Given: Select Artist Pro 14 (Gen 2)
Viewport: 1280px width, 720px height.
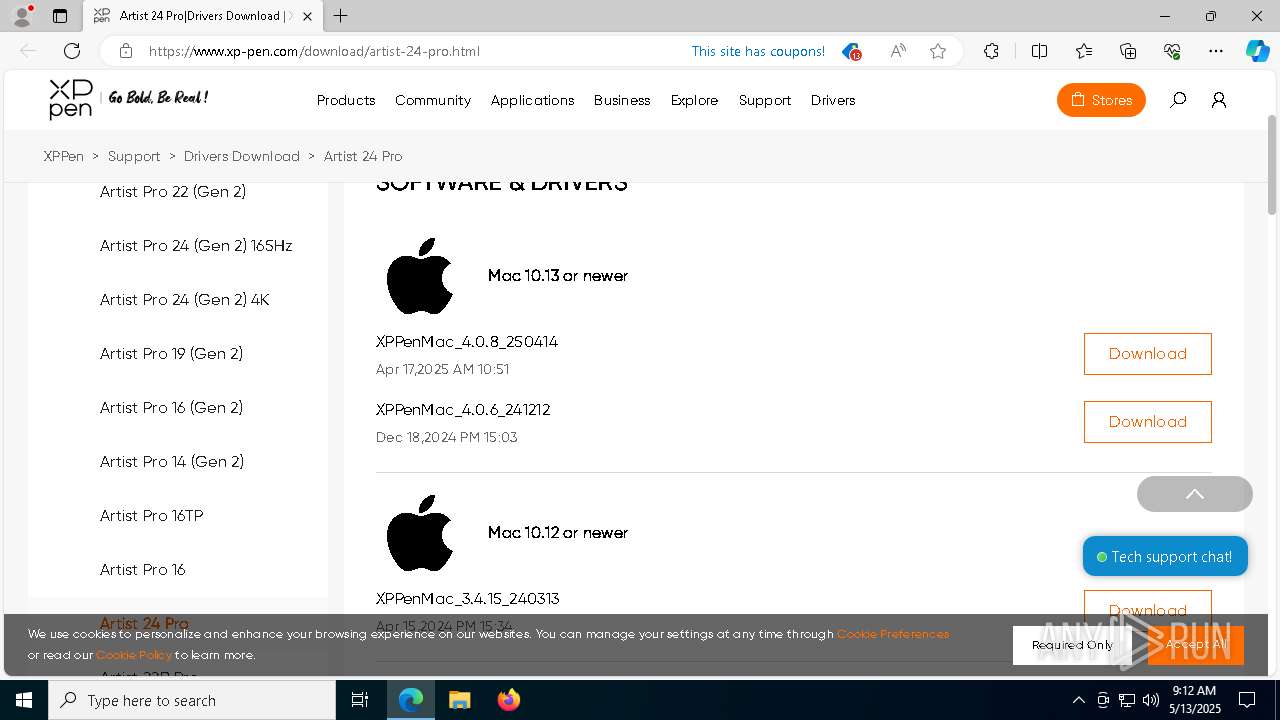Looking at the screenshot, I should (172, 461).
